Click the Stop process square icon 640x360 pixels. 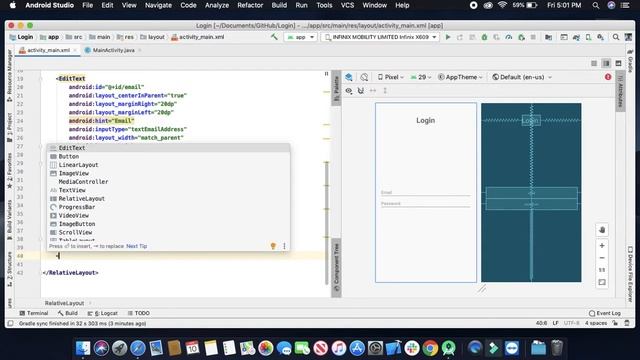[533, 37]
